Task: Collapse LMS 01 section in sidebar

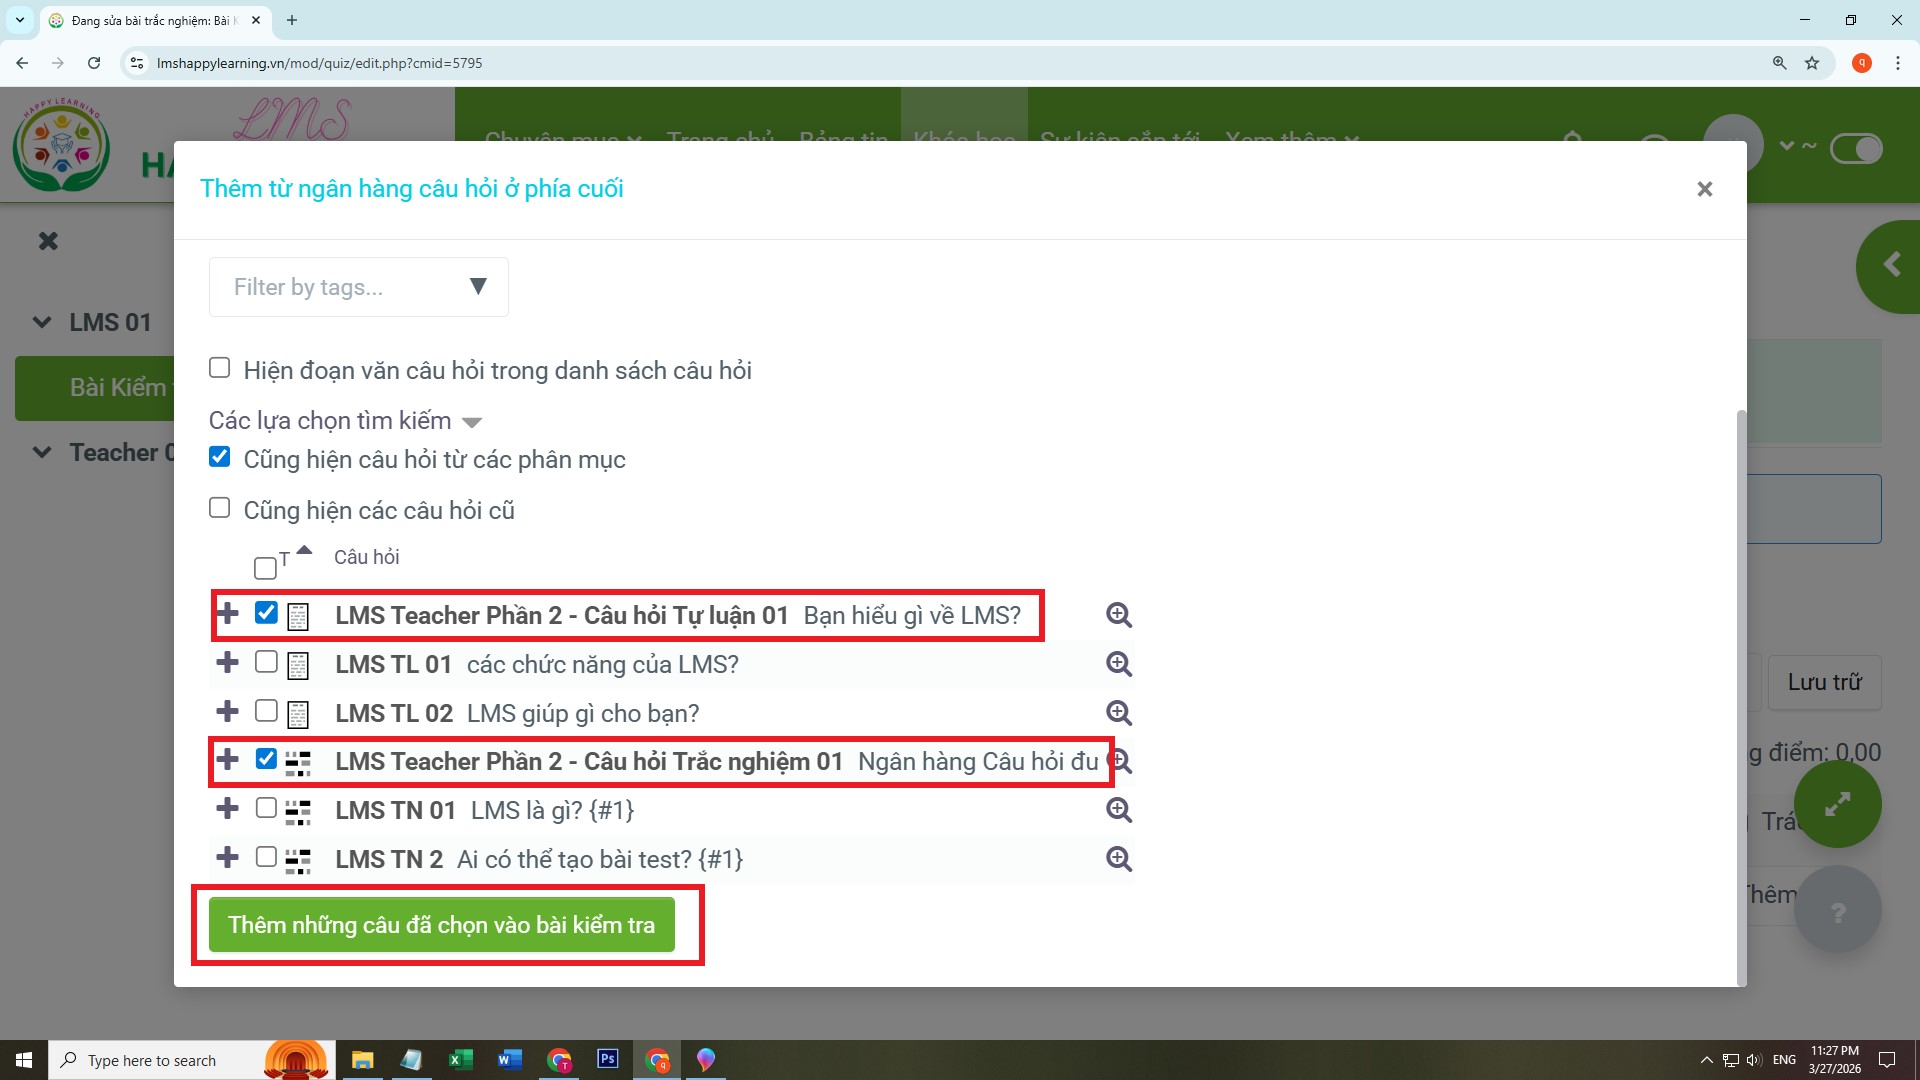Action: [42, 322]
